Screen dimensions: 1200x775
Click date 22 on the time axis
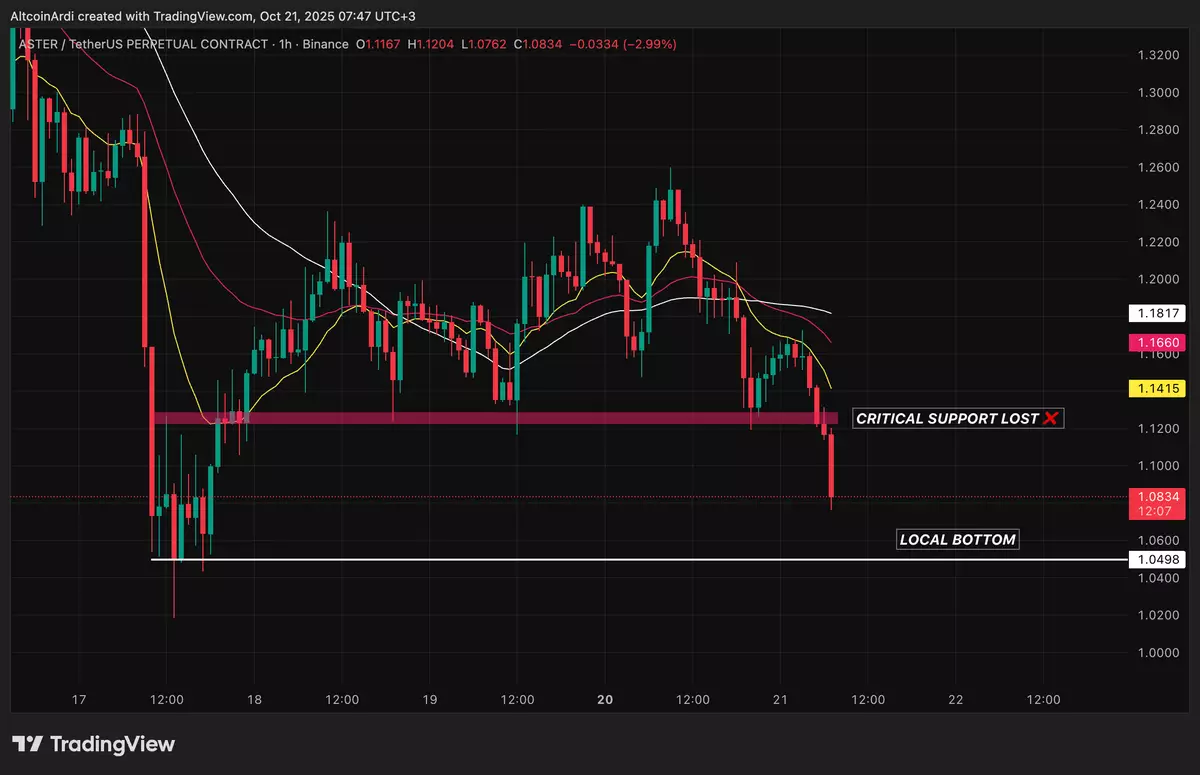(x=955, y=700)
